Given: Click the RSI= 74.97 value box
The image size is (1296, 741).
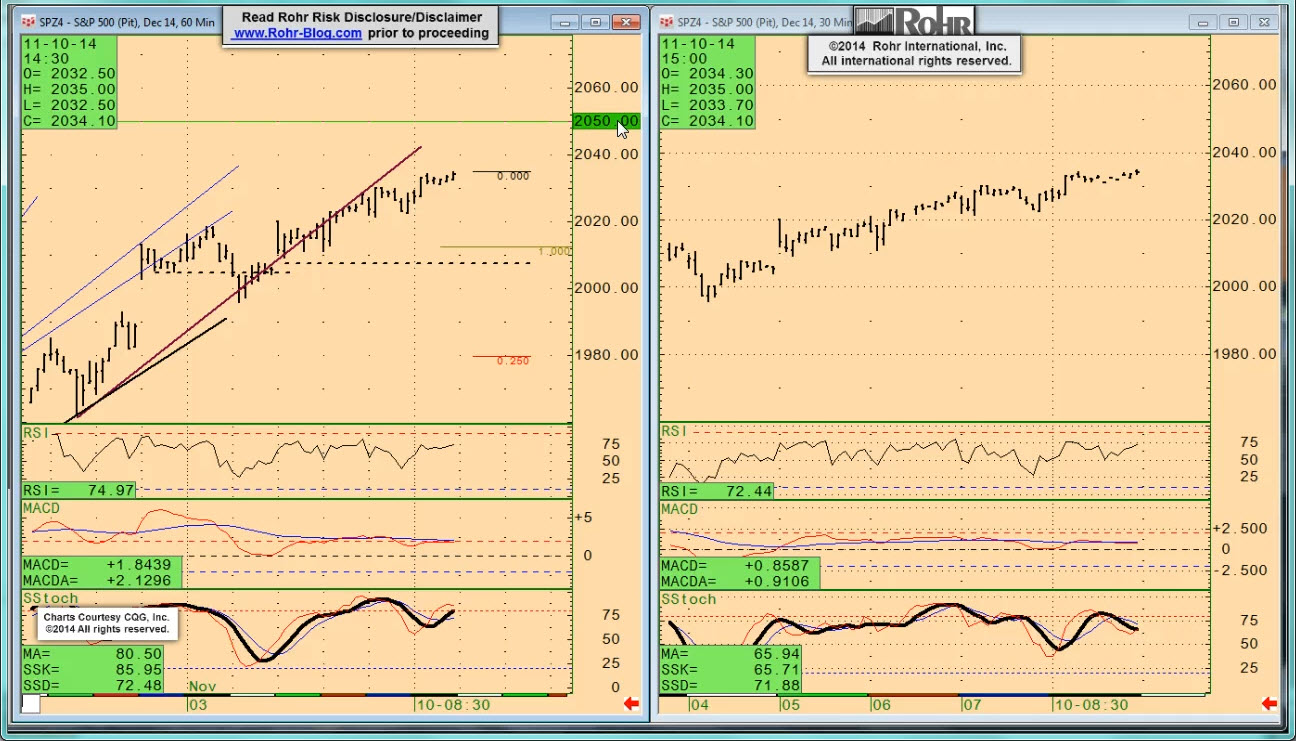Looking at the screenshot, I should pyautogui.click(x=79, y=490).
